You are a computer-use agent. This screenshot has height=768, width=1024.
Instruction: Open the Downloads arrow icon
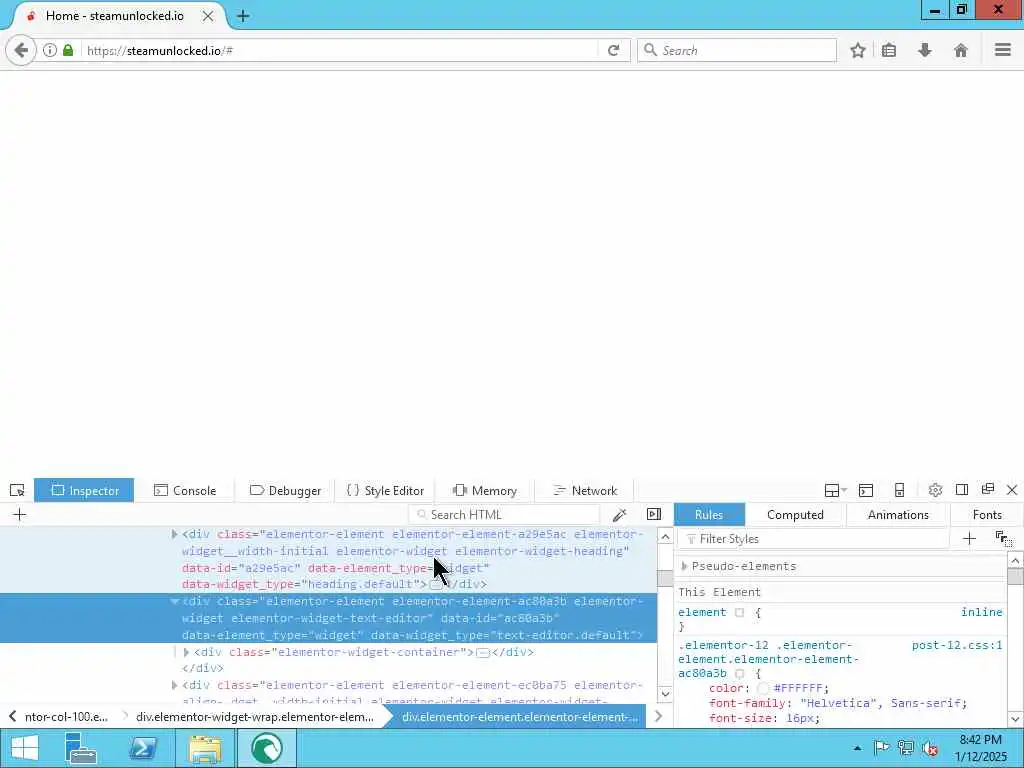coord(925,50)
